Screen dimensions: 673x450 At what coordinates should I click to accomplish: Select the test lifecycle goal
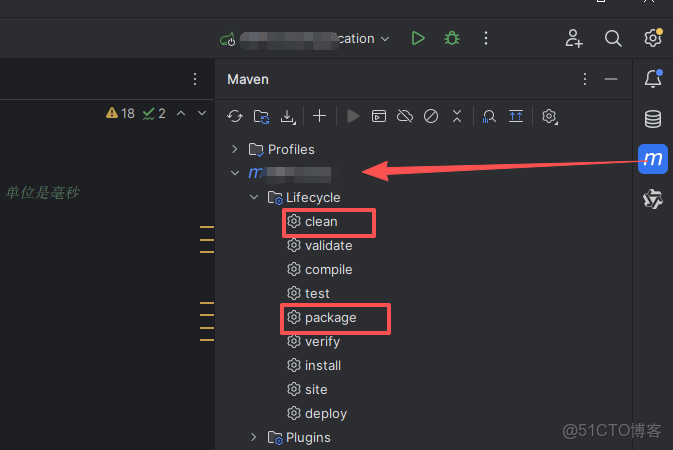308,293
